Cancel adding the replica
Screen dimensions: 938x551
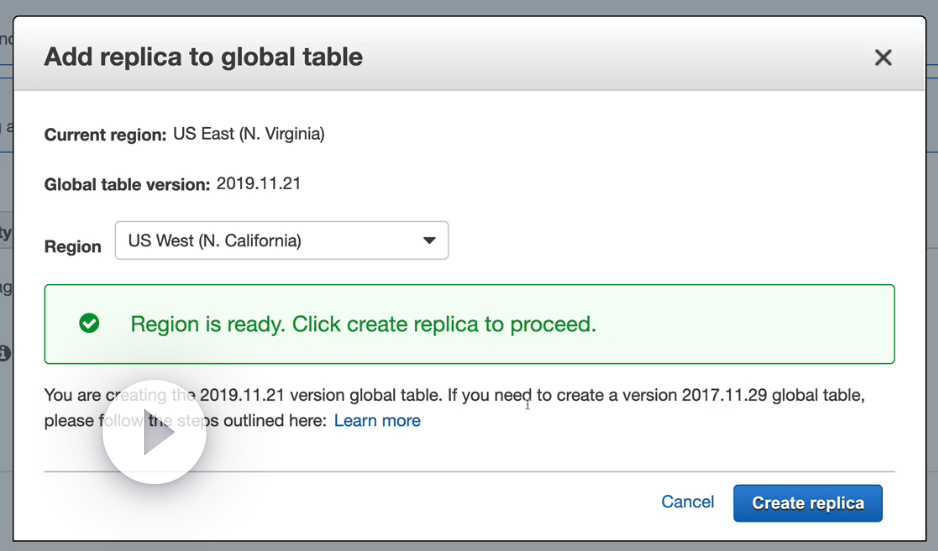tap(687, 502)
